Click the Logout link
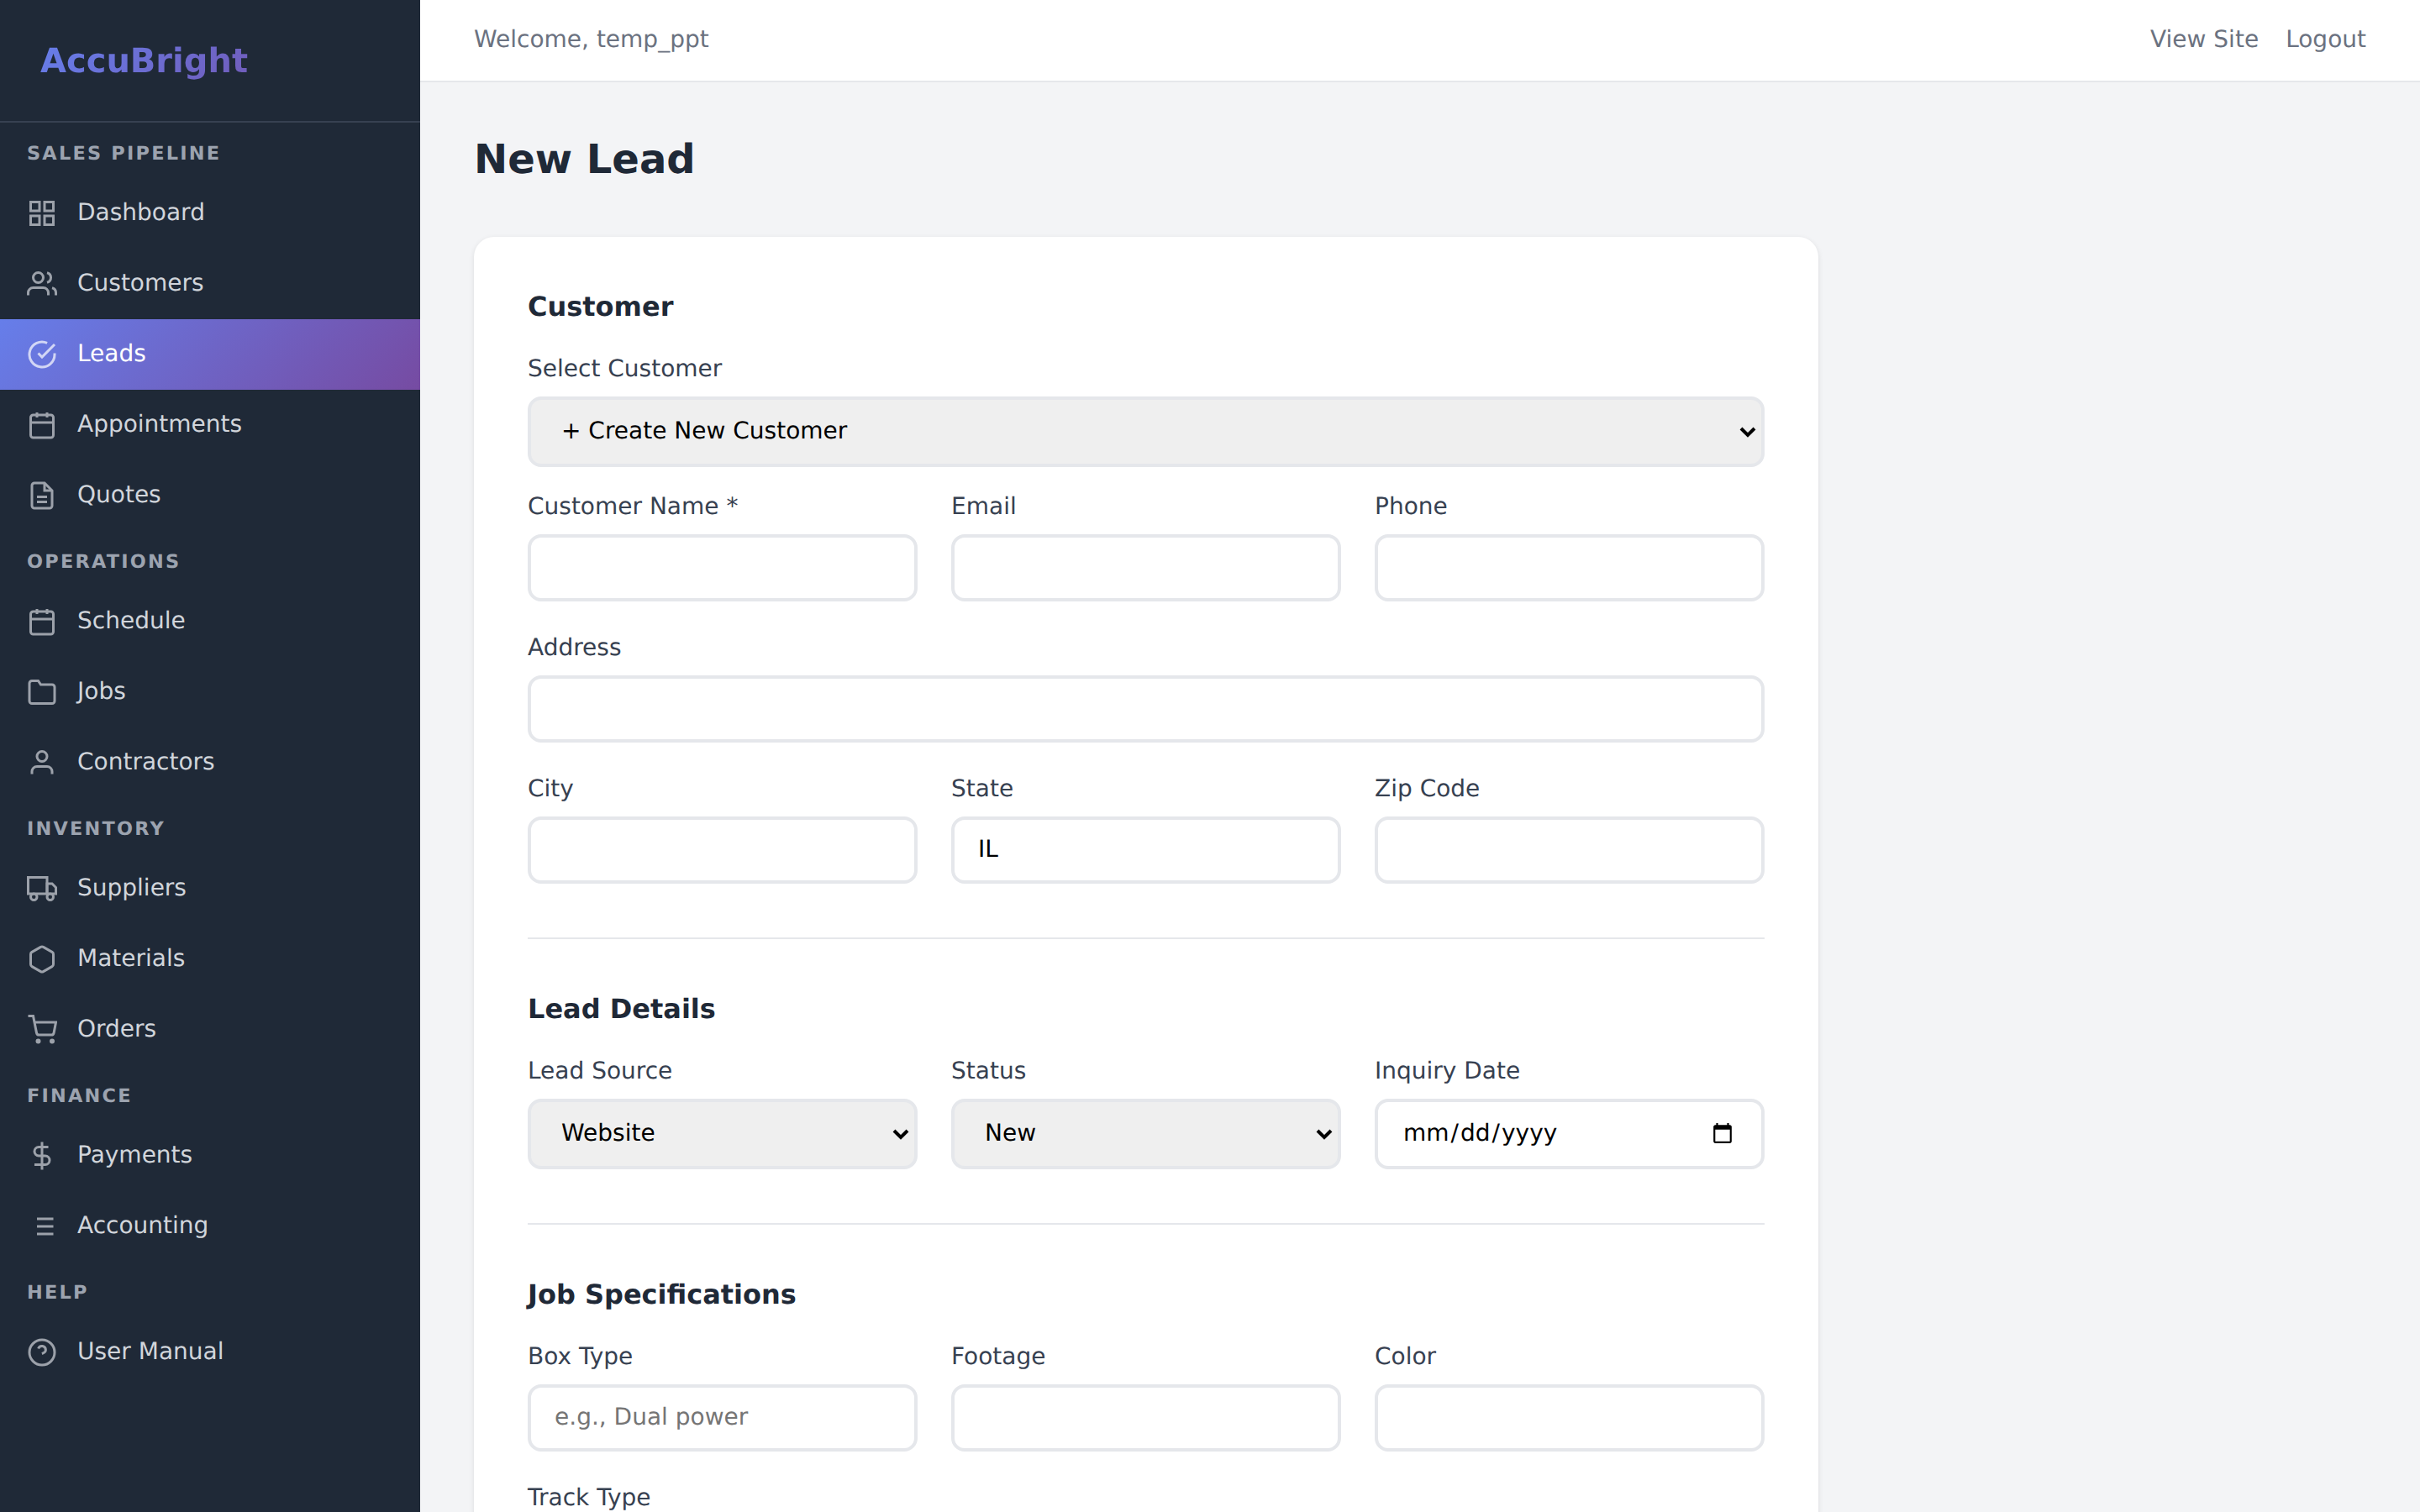 pos(2326,39)
